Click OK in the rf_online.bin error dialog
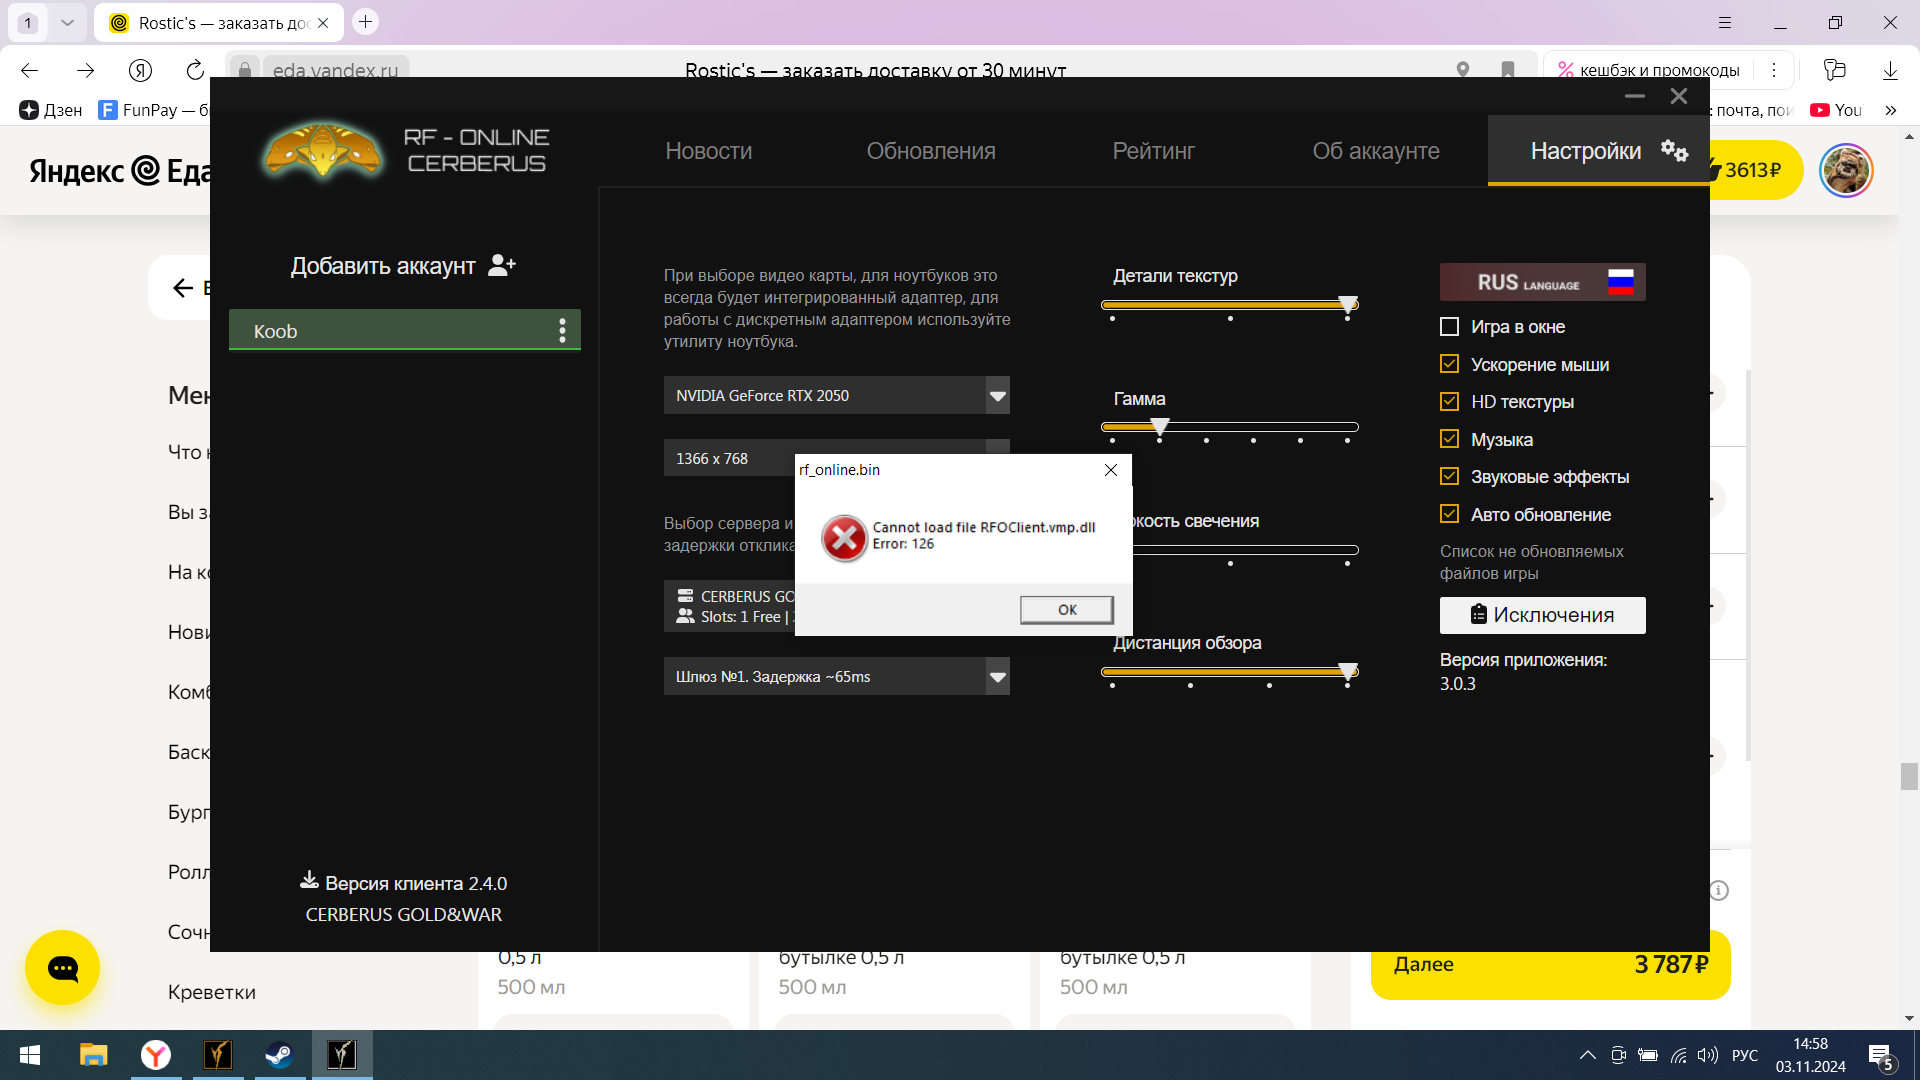Viewport: 1920px width, 1080px height. pos(1066,610)
